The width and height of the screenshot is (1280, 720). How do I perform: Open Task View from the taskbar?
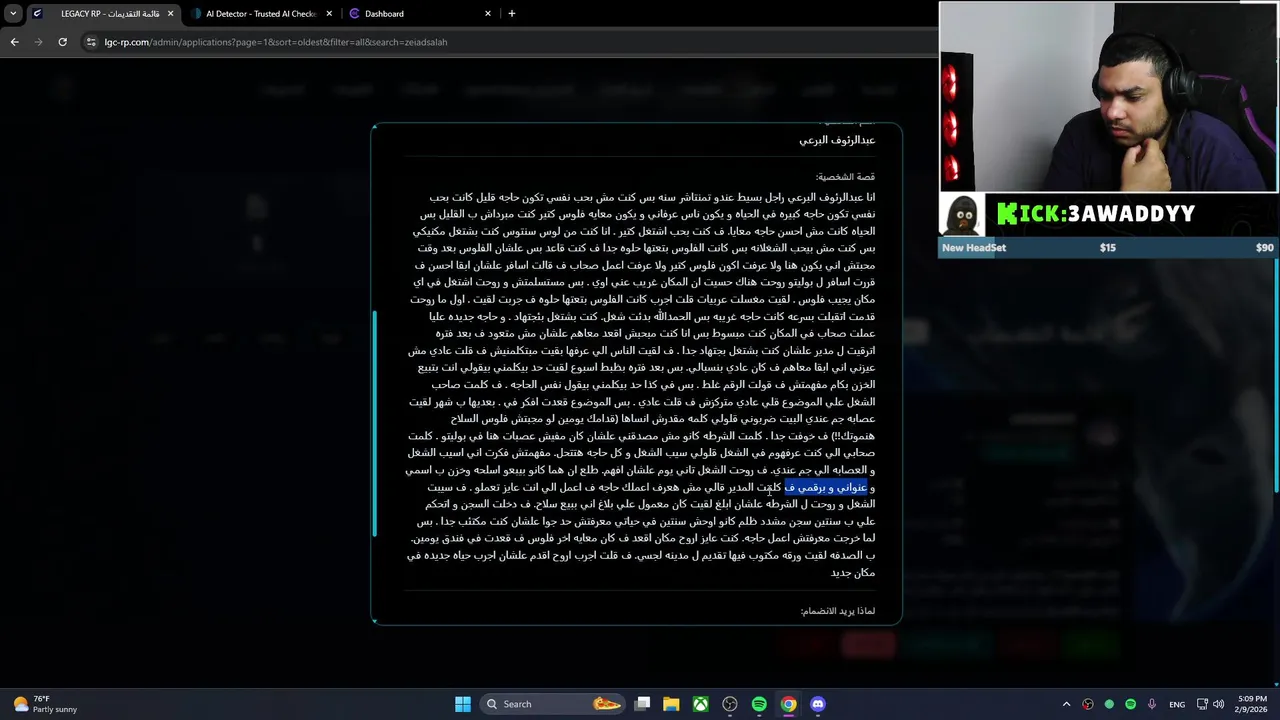[x=643, y=704]
